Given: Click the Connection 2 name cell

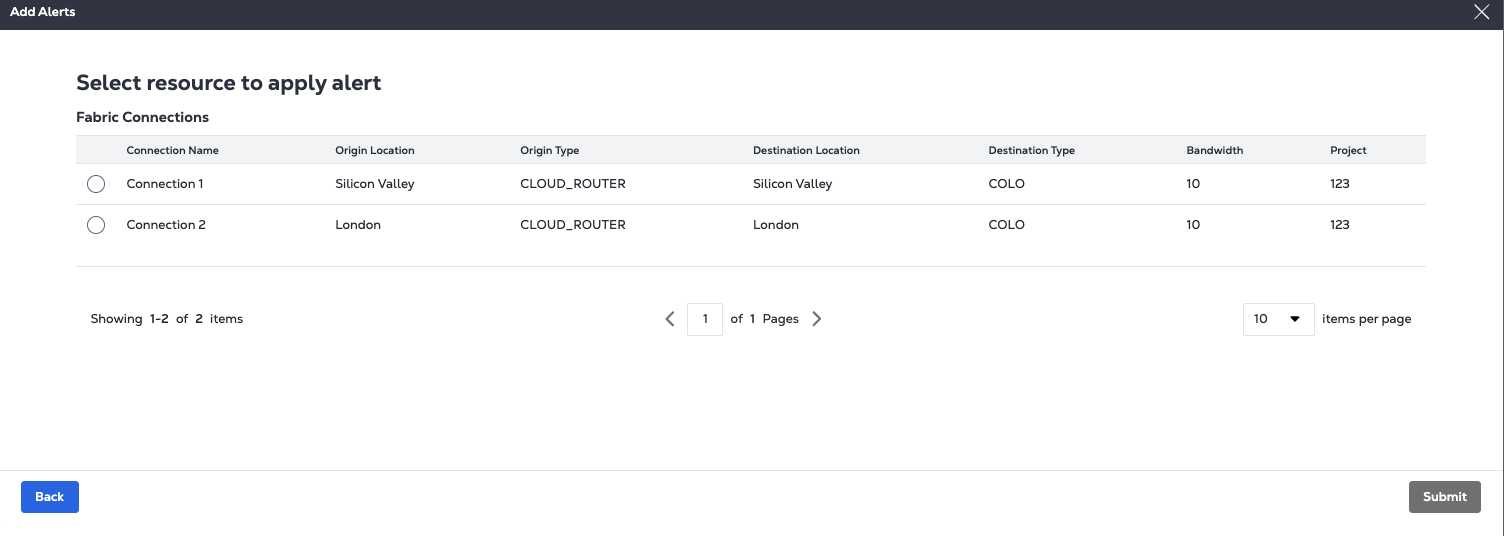Looking at the screenshot, I should point(166,225).
